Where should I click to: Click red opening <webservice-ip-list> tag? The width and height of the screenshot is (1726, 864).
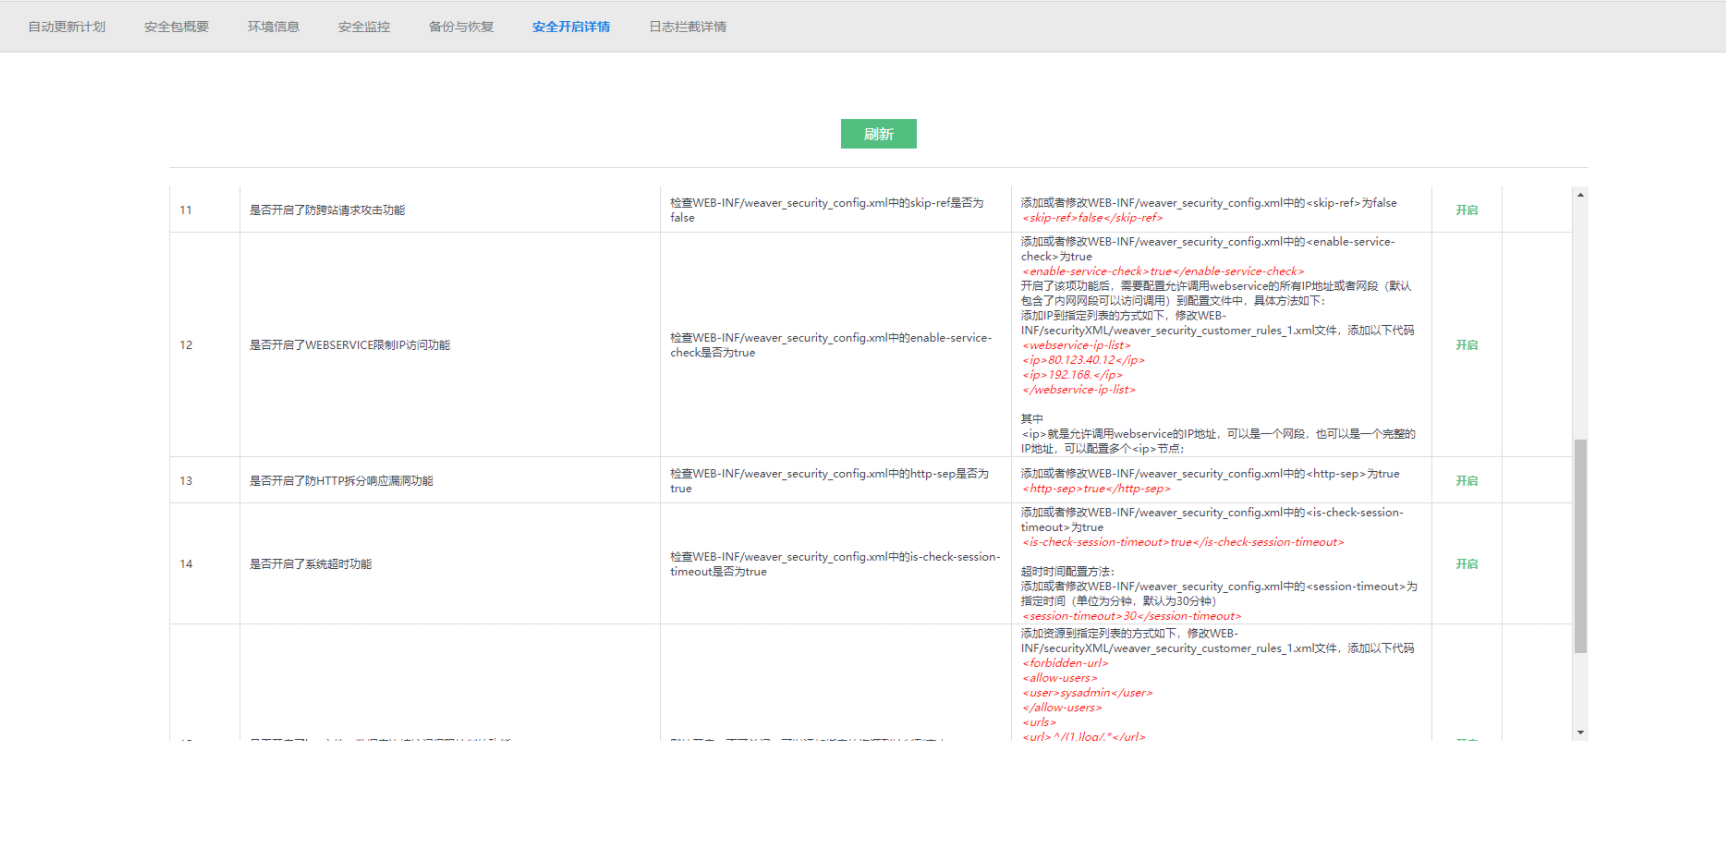point(1076,345)
